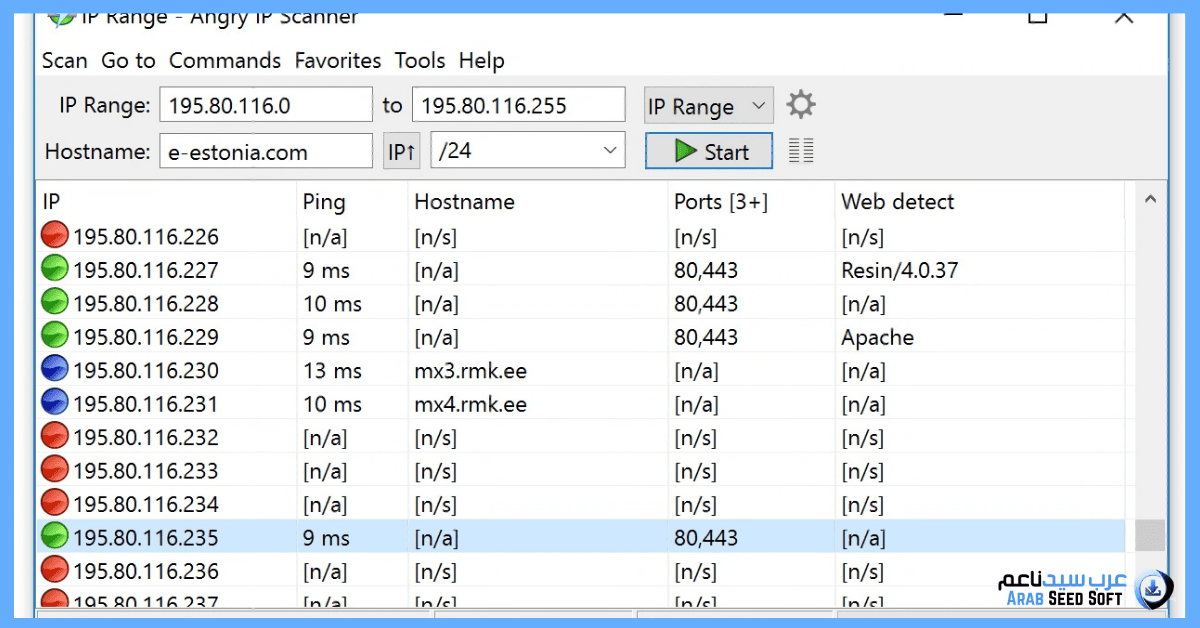Open the Favorites menu
This screenshot has height=628, width=1200.
(338, 61)
